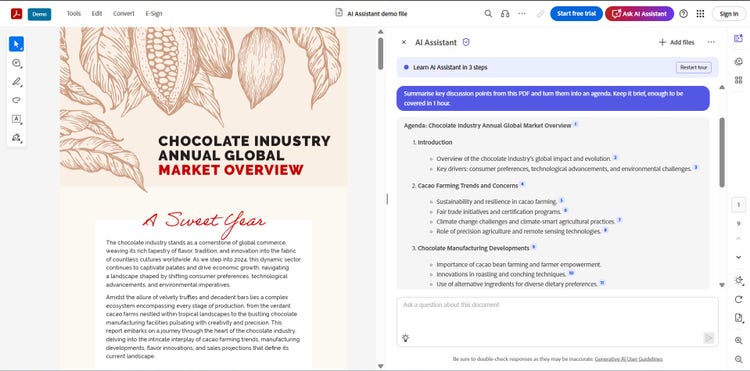
Task: Click the chat scroll down arrow
Action: pyautogui.click(x=722, y=285)
